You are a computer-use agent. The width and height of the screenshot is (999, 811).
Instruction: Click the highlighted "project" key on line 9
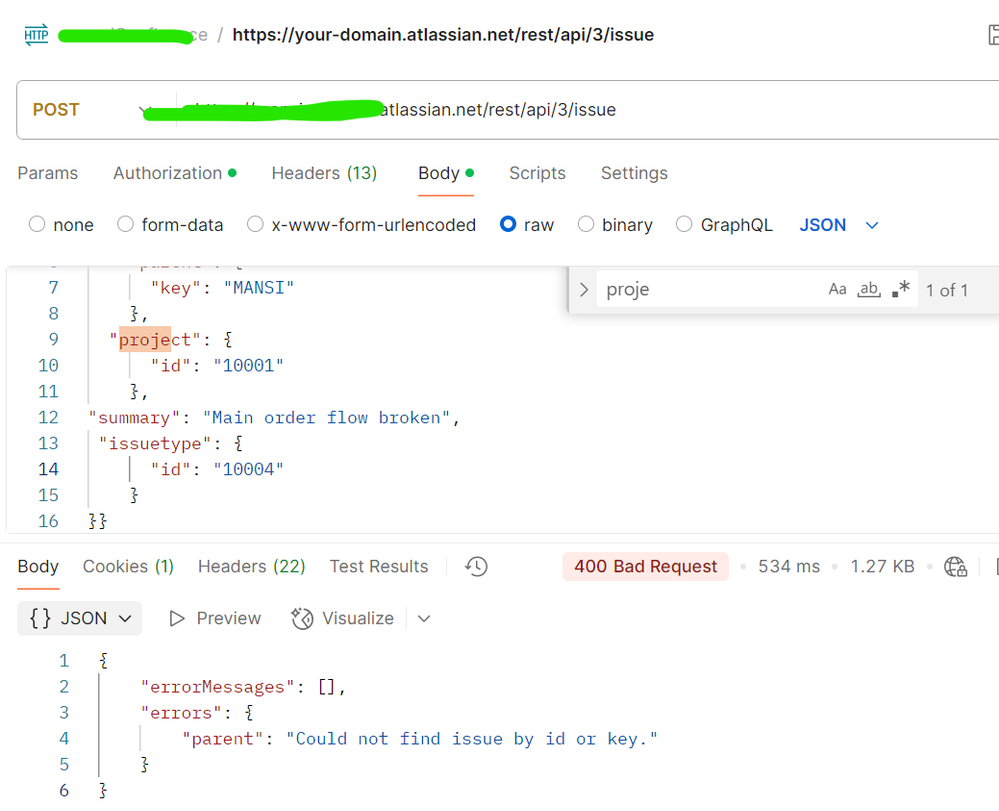(x=155, y=340)
